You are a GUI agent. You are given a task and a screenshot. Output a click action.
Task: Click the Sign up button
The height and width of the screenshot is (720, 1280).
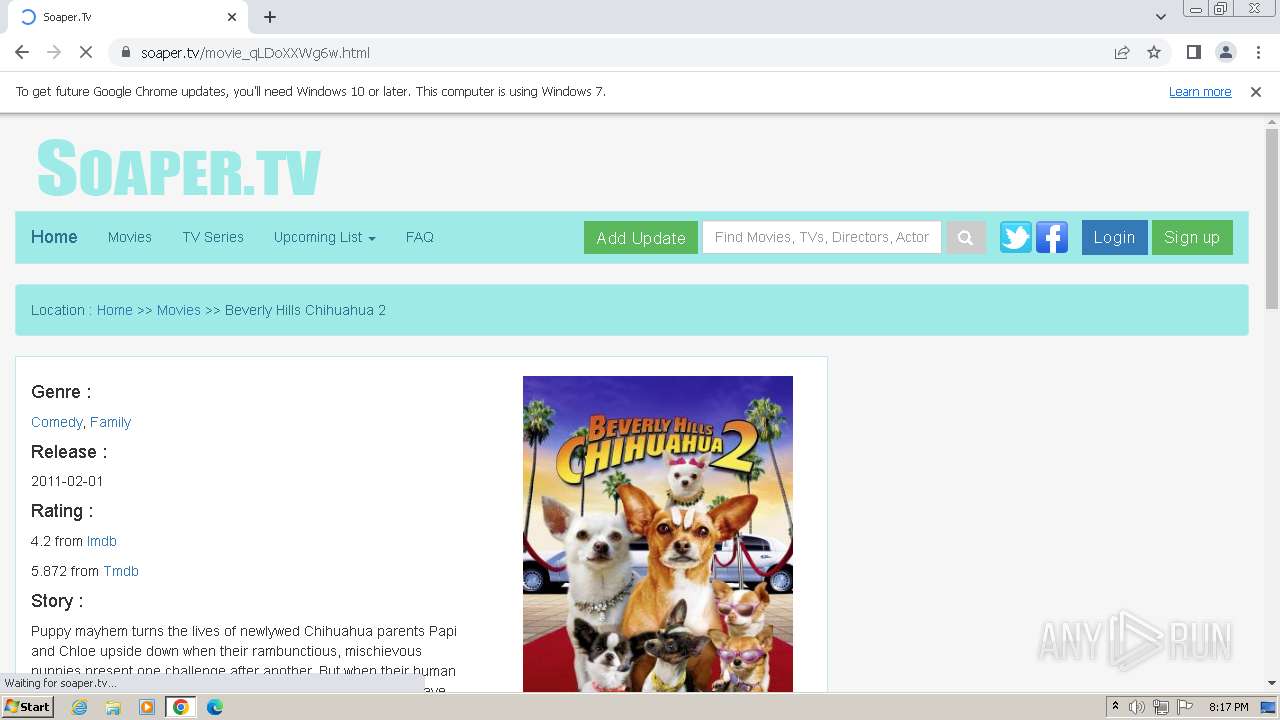1192,237
